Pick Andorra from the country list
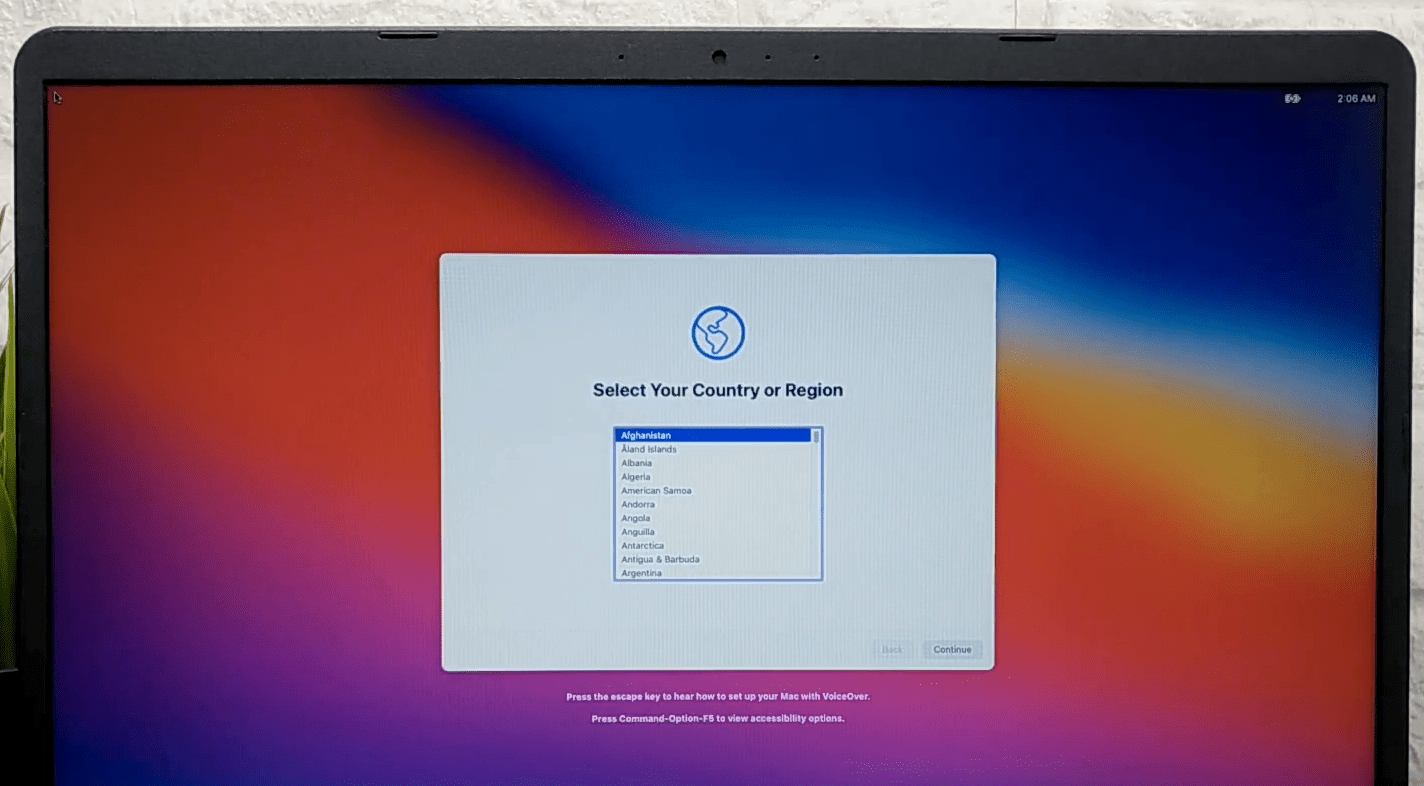The width and height of the screenshot is (1424, 786). [713, 505]
